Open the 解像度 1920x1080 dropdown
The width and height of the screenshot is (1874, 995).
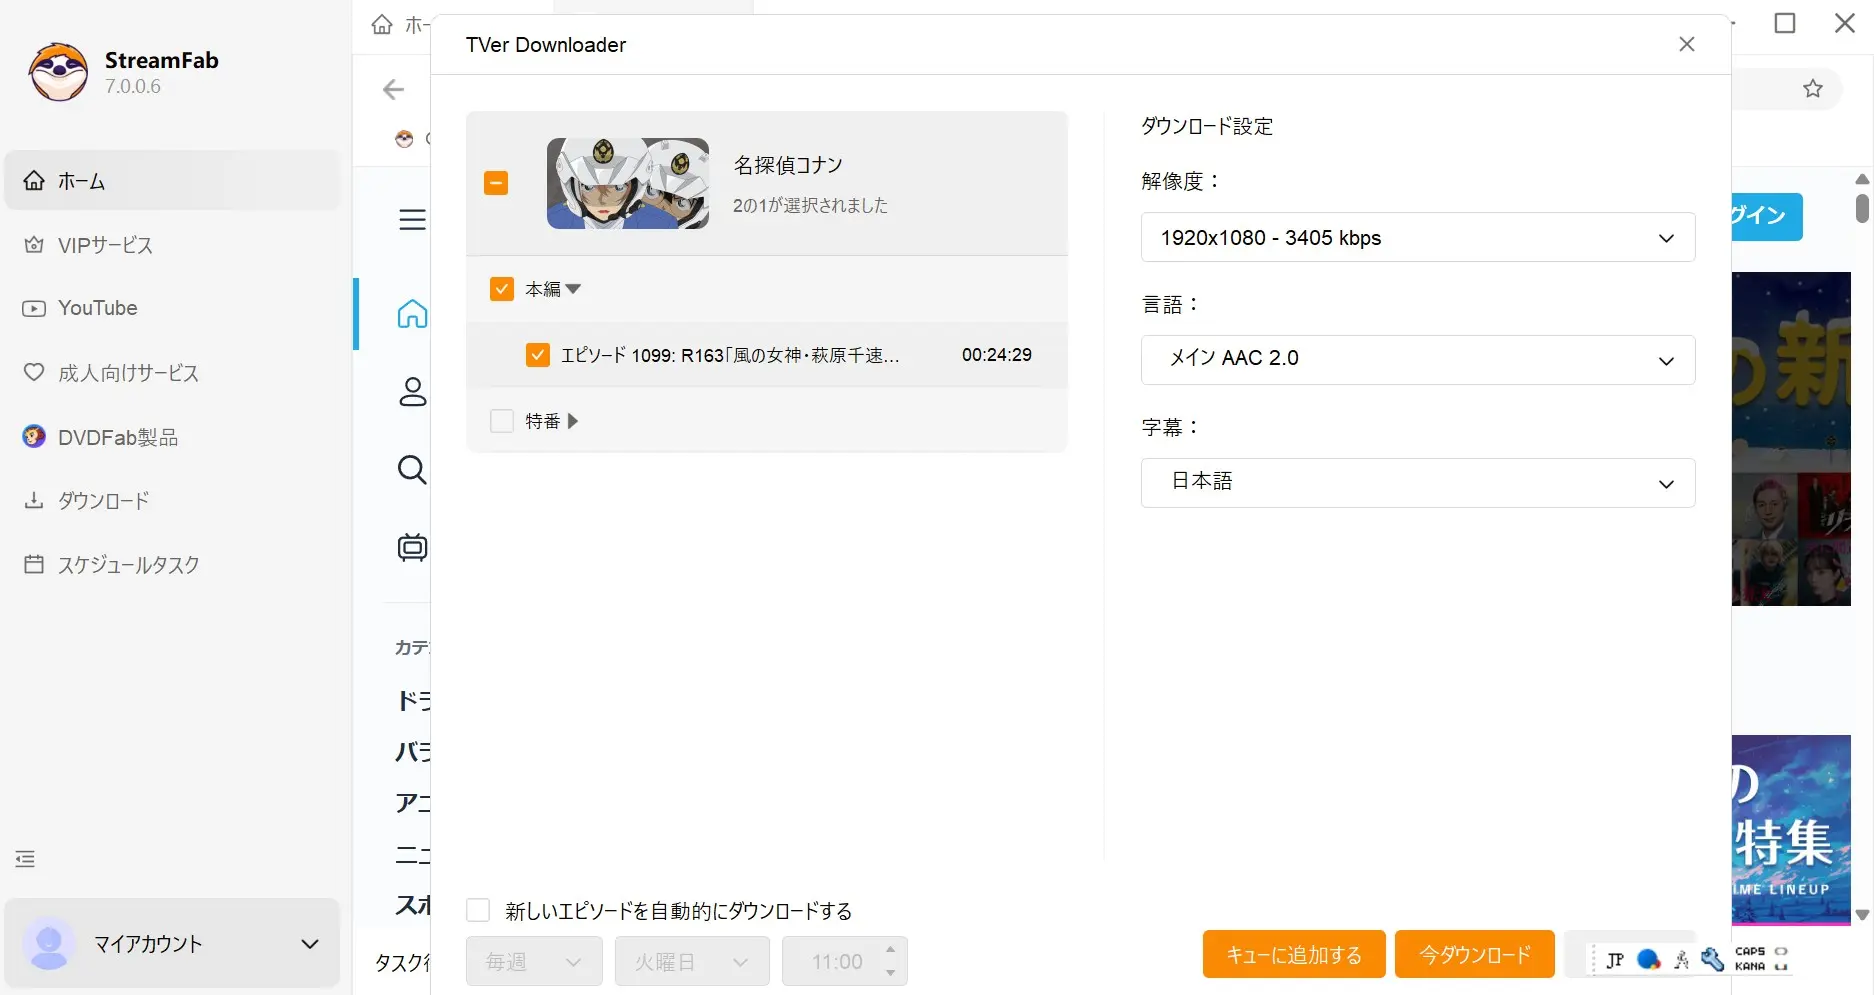pos(1418,237)
